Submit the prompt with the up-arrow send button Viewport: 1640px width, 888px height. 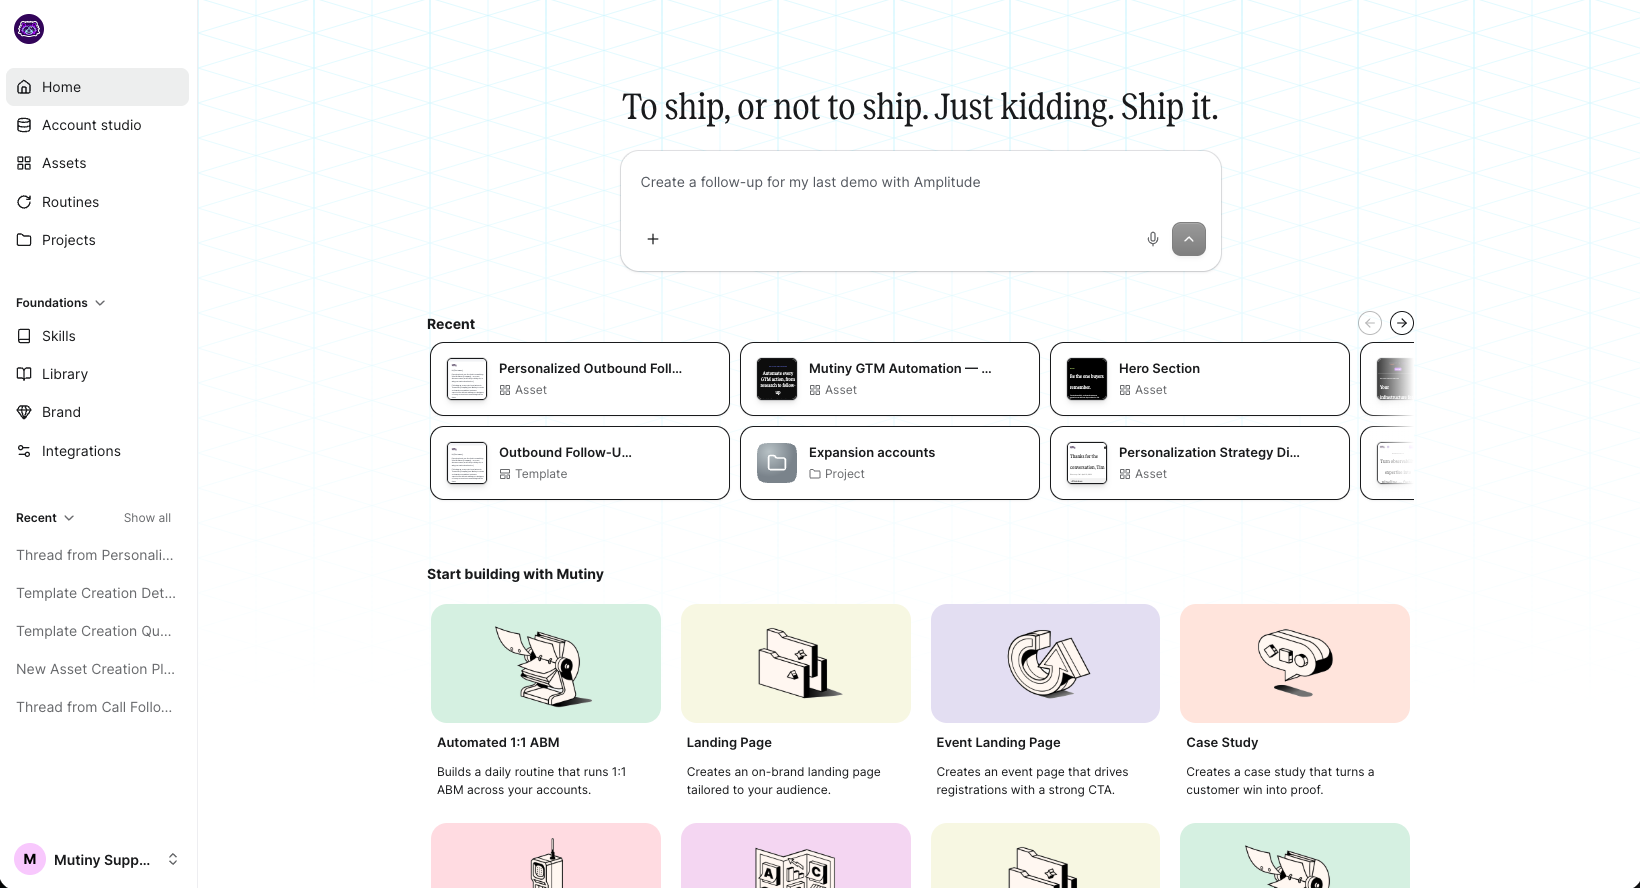click(x=1189, y=239)
